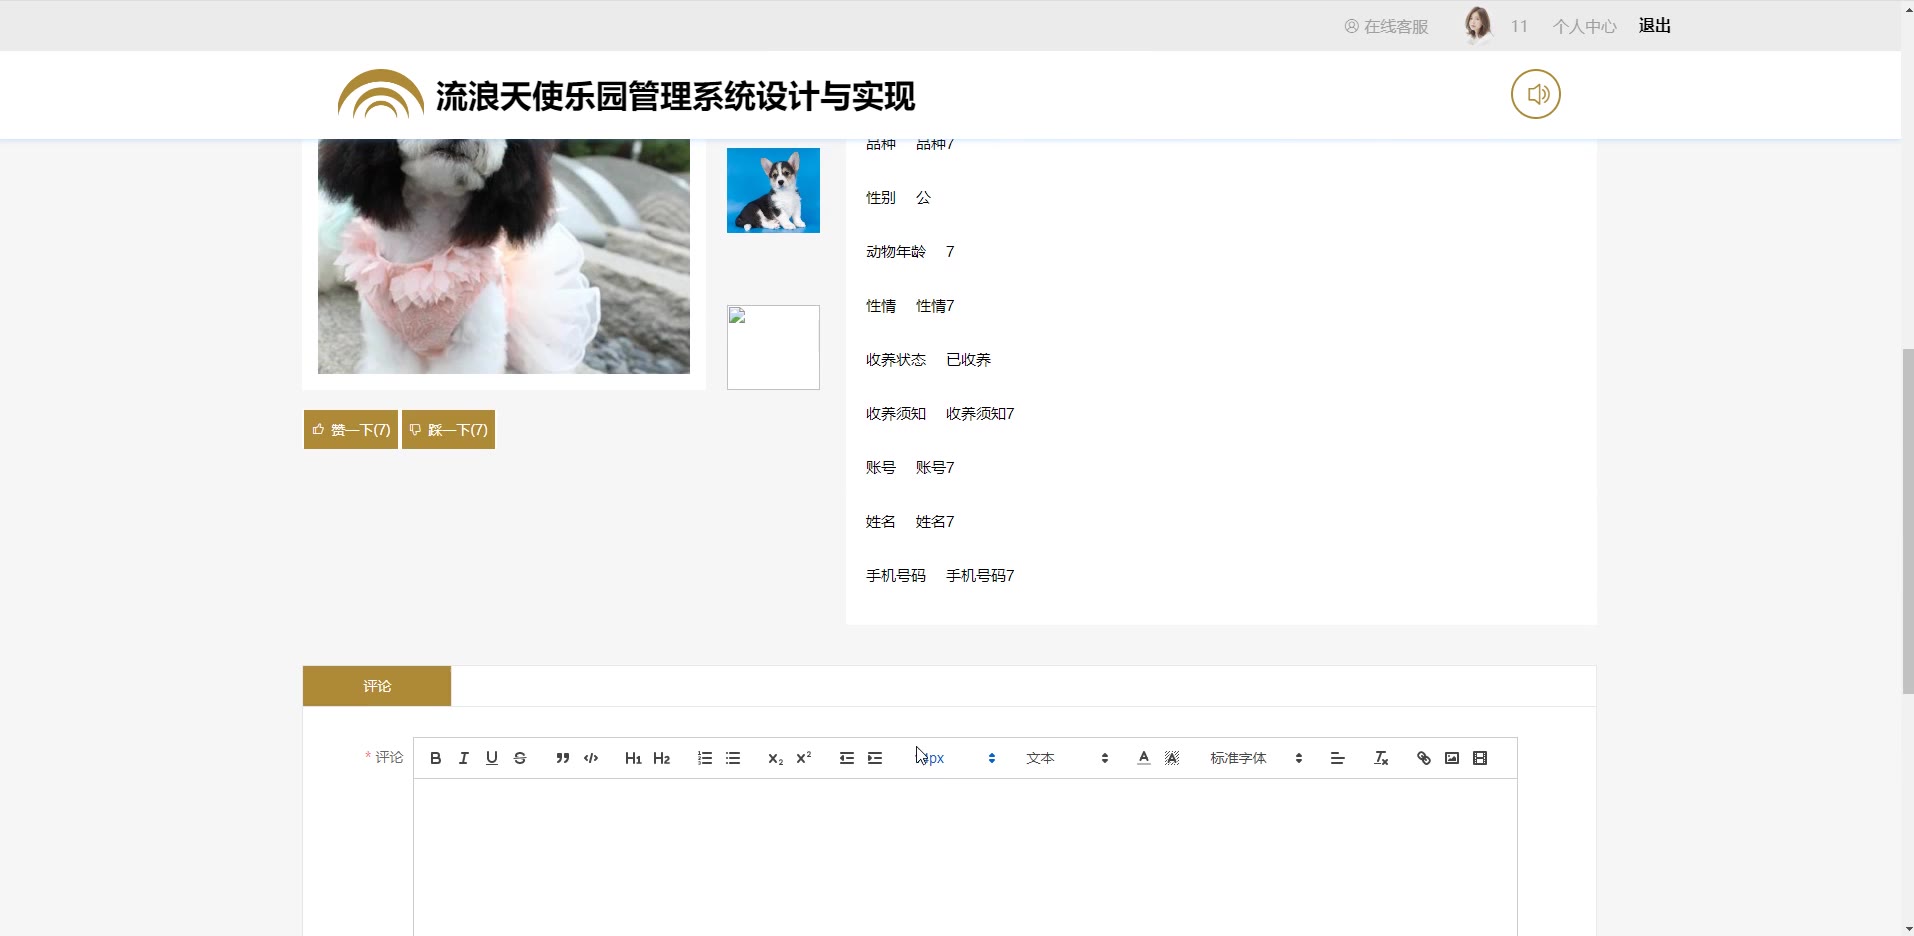The height and width of the screenshot is (936, 1914).
Task: Click the main poodle photo
Action: tap(504, 256)
